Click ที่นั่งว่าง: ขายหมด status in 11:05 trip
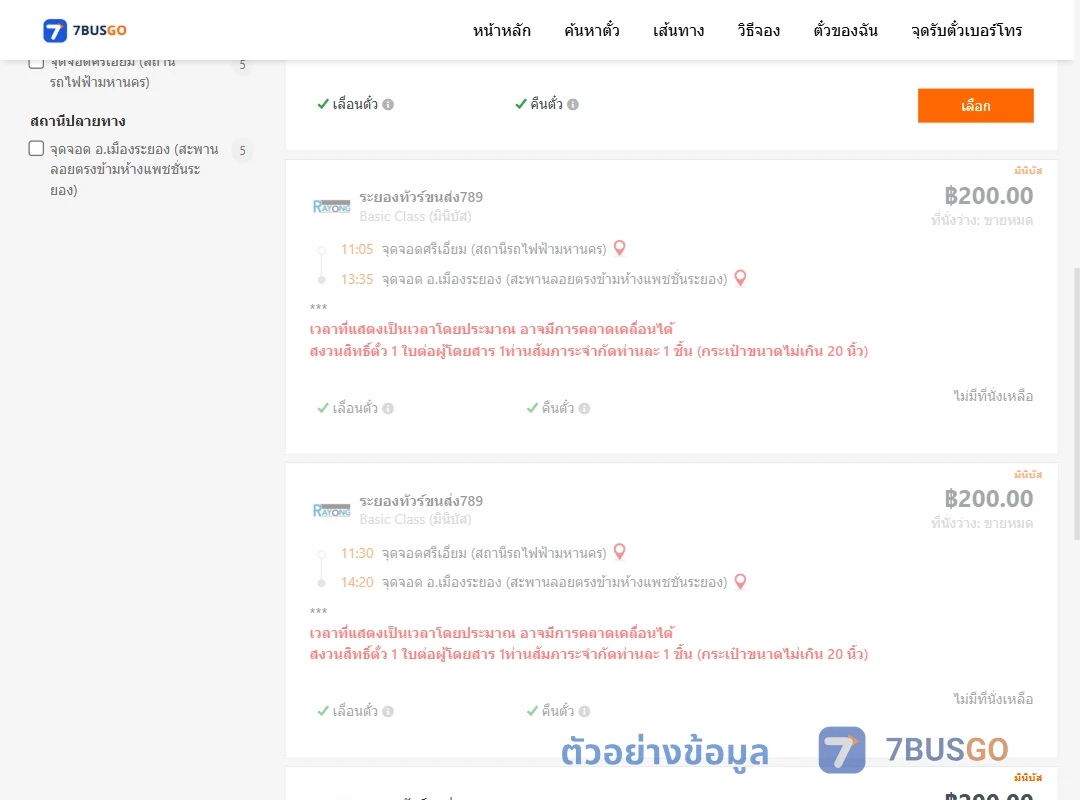Screen dimensions: 1080x800 pyautogui.click(x=982, y=220)
